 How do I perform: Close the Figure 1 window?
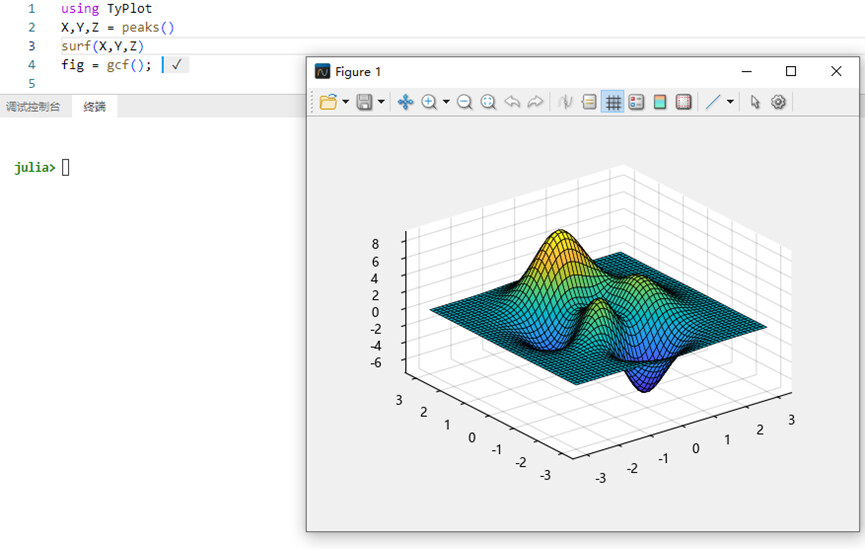point(836,71)
